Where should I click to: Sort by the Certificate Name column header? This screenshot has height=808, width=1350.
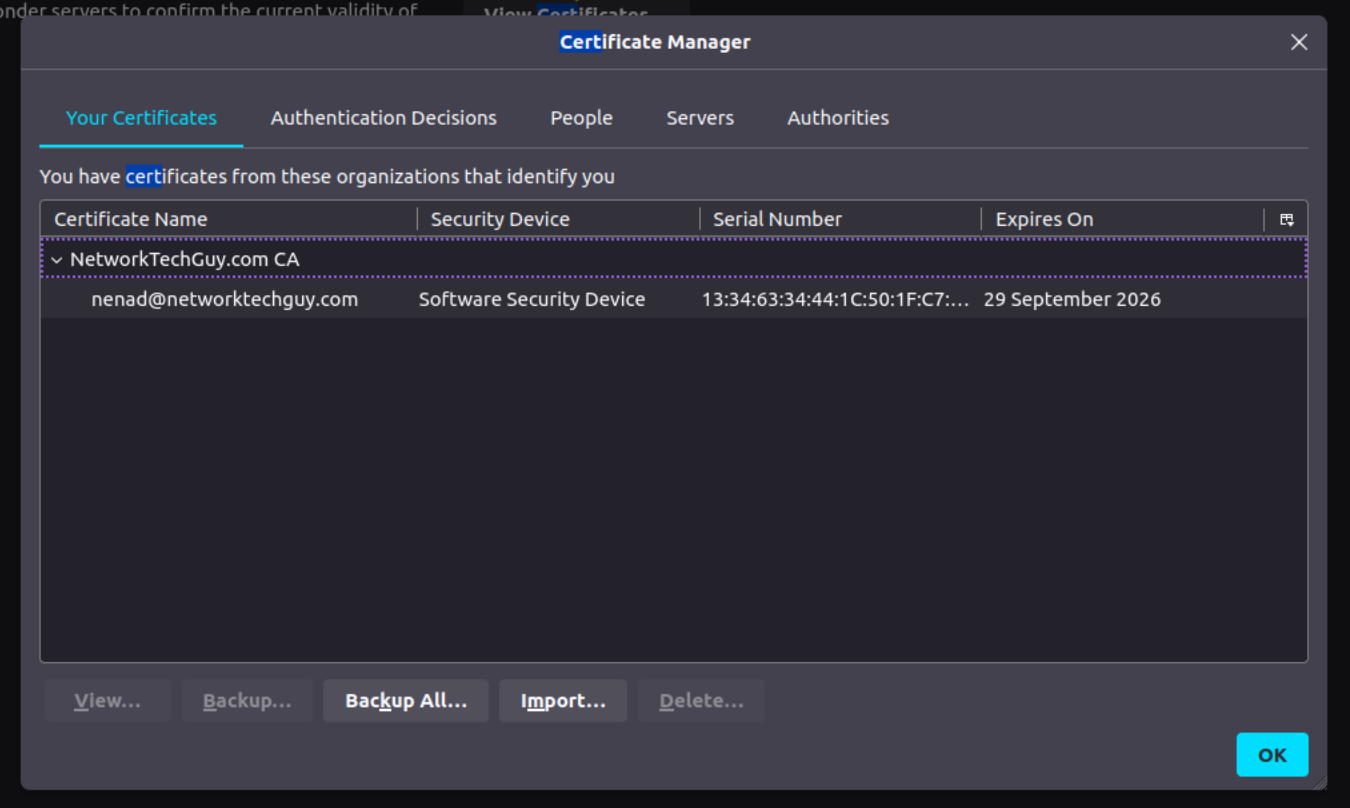(229, 219)
